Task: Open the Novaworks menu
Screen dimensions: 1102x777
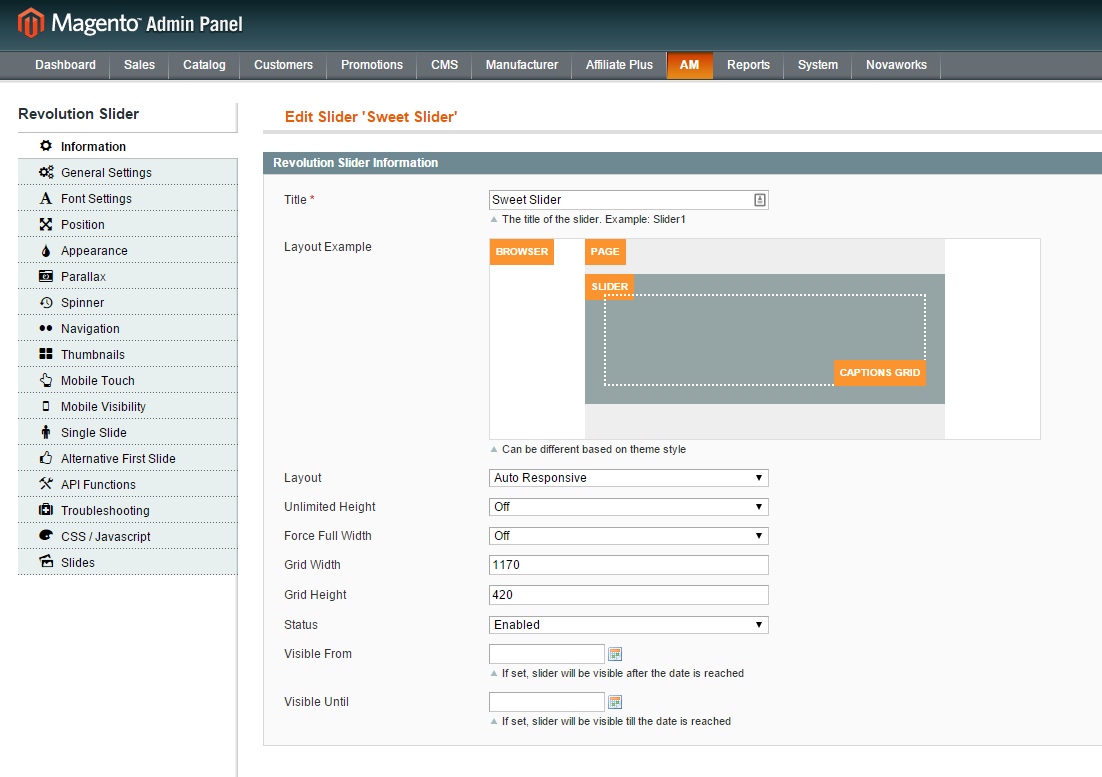Action: 896,65
